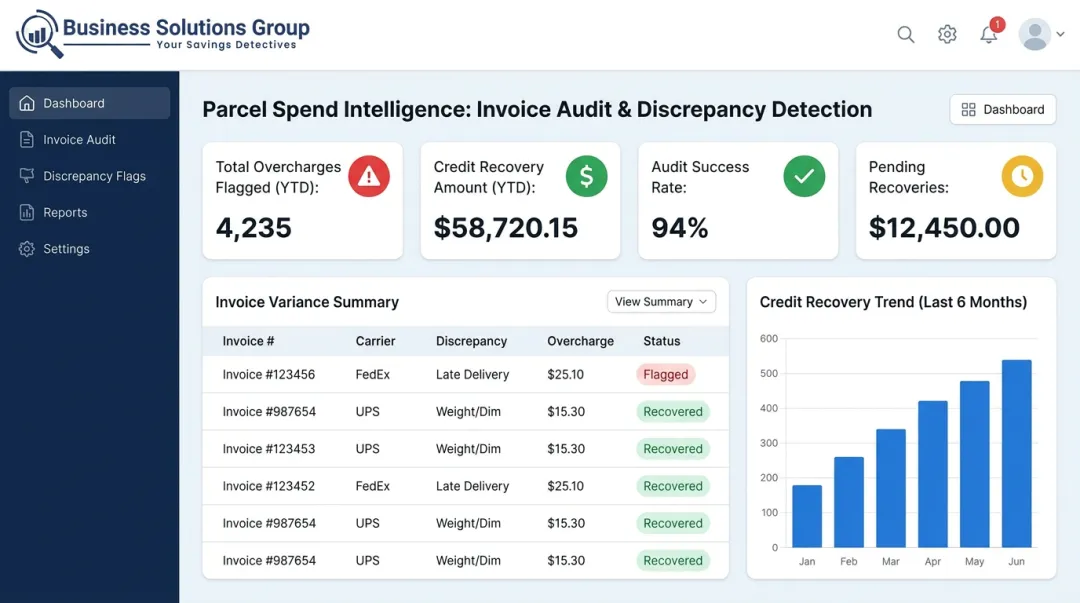Open the search magnifier in header
The width and height of the screenshot is (1080, 603).
pos(906,34)
